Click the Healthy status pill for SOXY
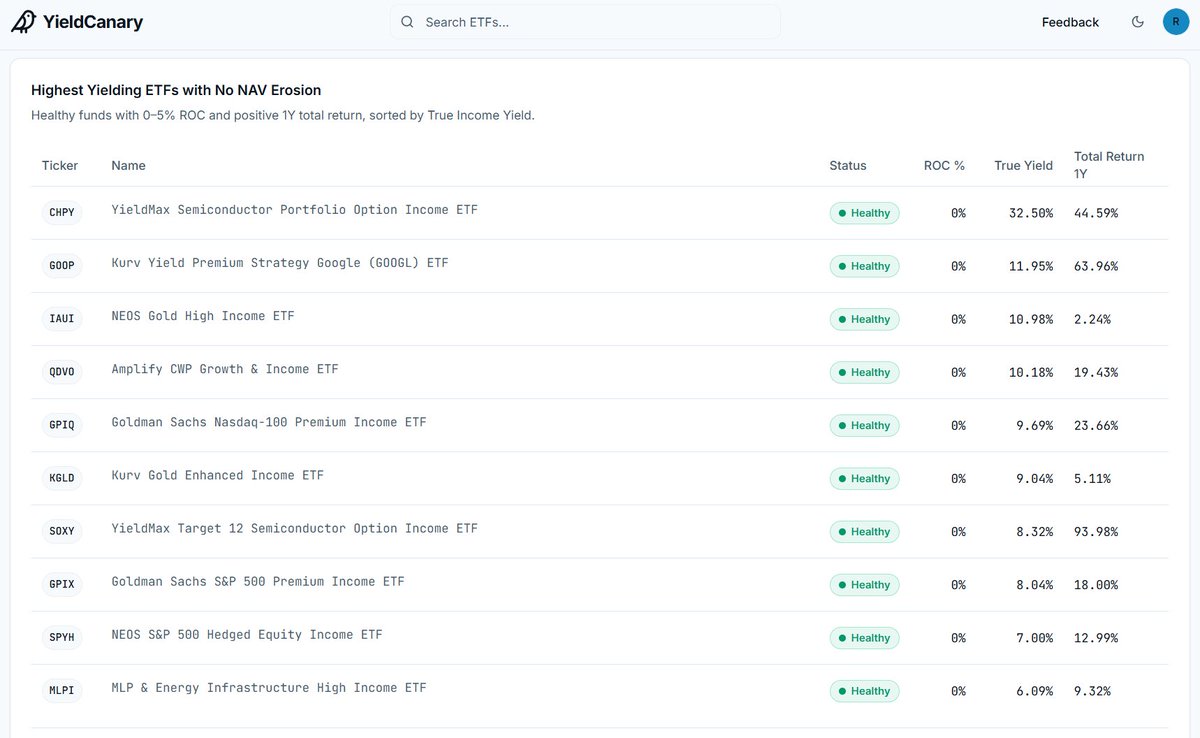 pos(864,531)
